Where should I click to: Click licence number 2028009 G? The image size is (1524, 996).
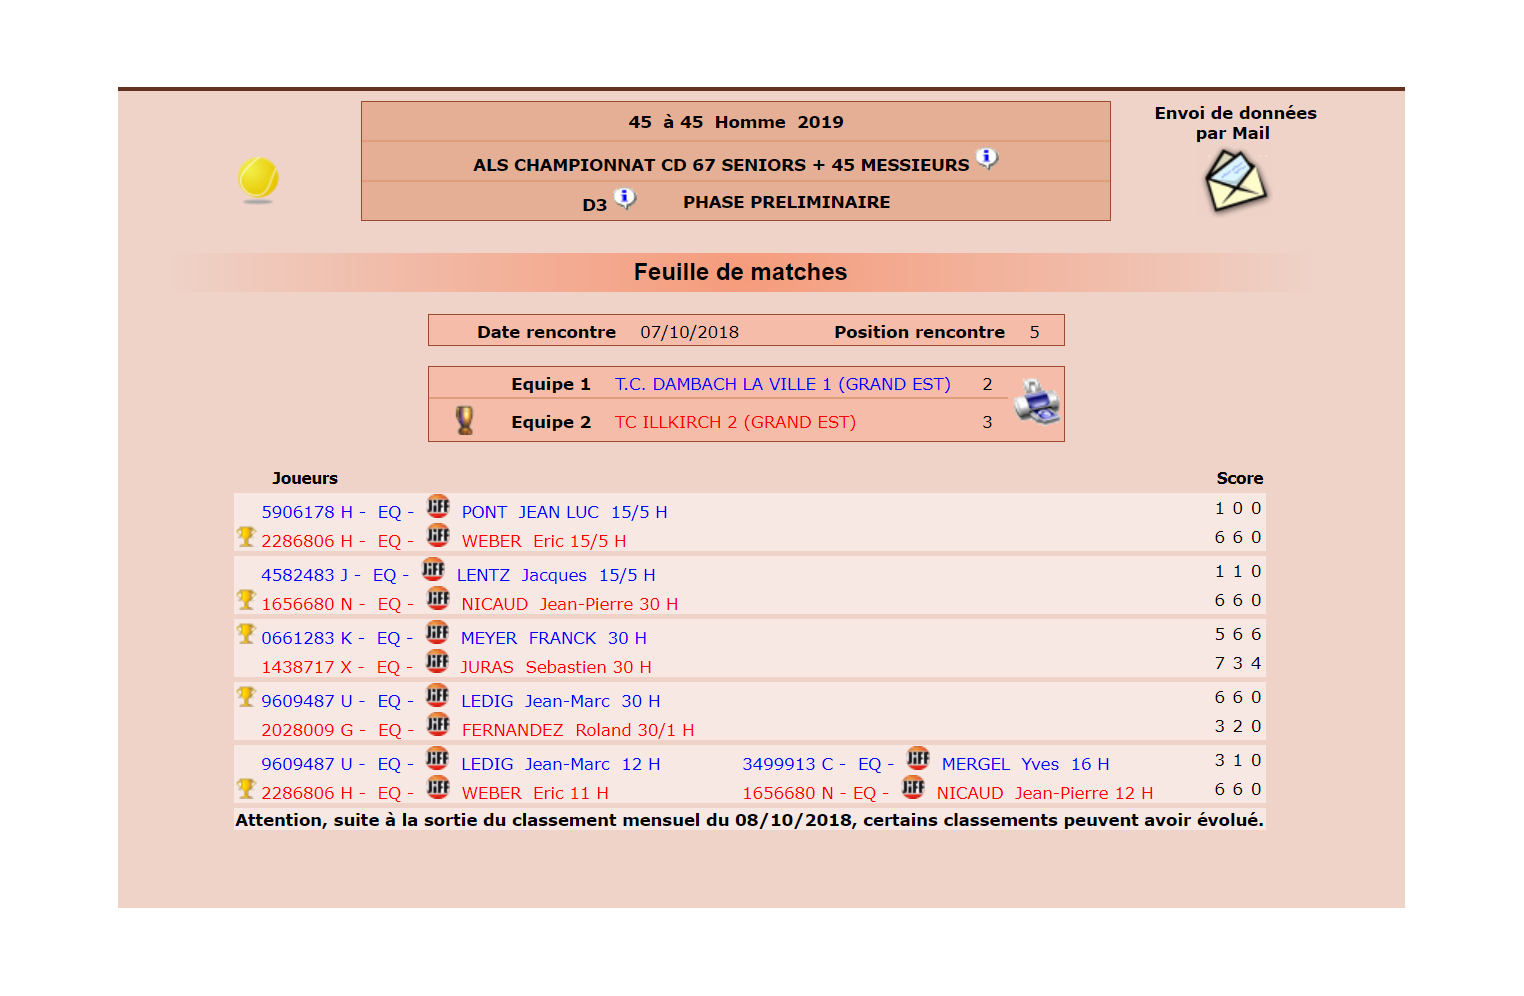(x=307, y=730)
